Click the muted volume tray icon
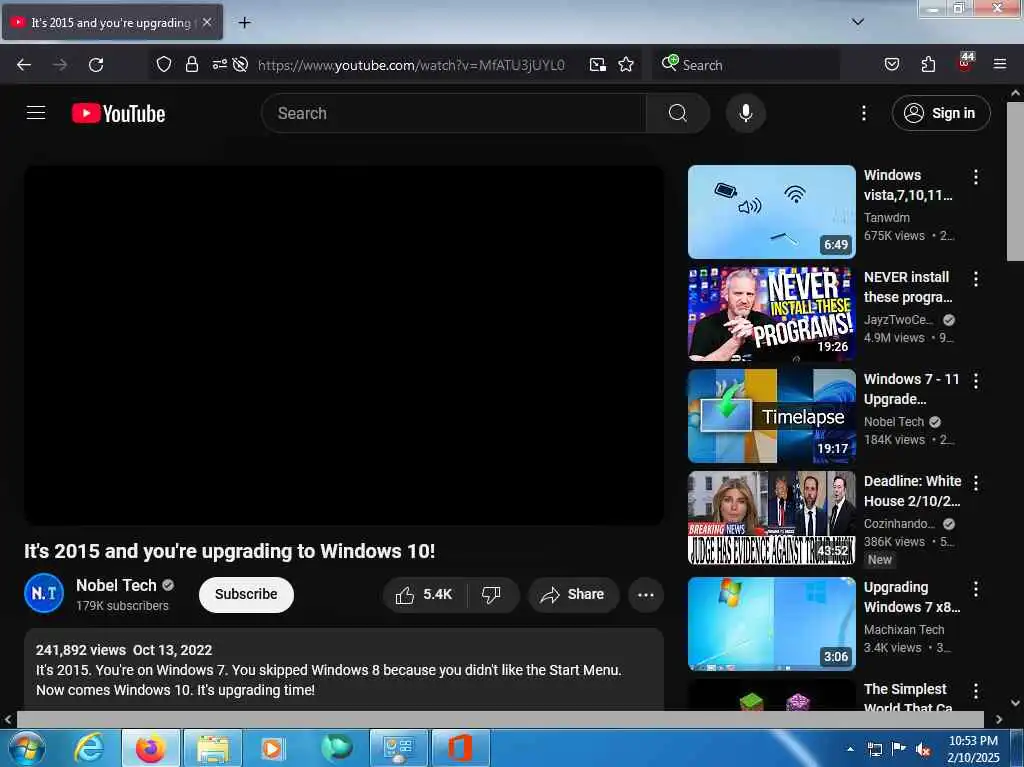Viewport: 1024px width, 767px height. (923, 749)
